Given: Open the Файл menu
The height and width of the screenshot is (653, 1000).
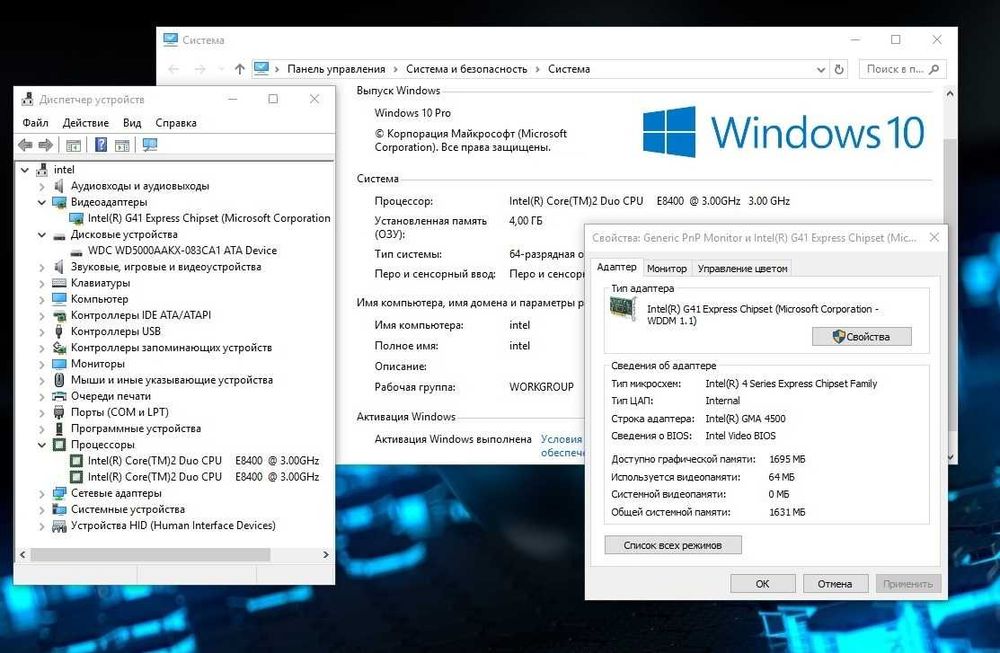Looking at the screenshot, I should (x=35, y=122).
